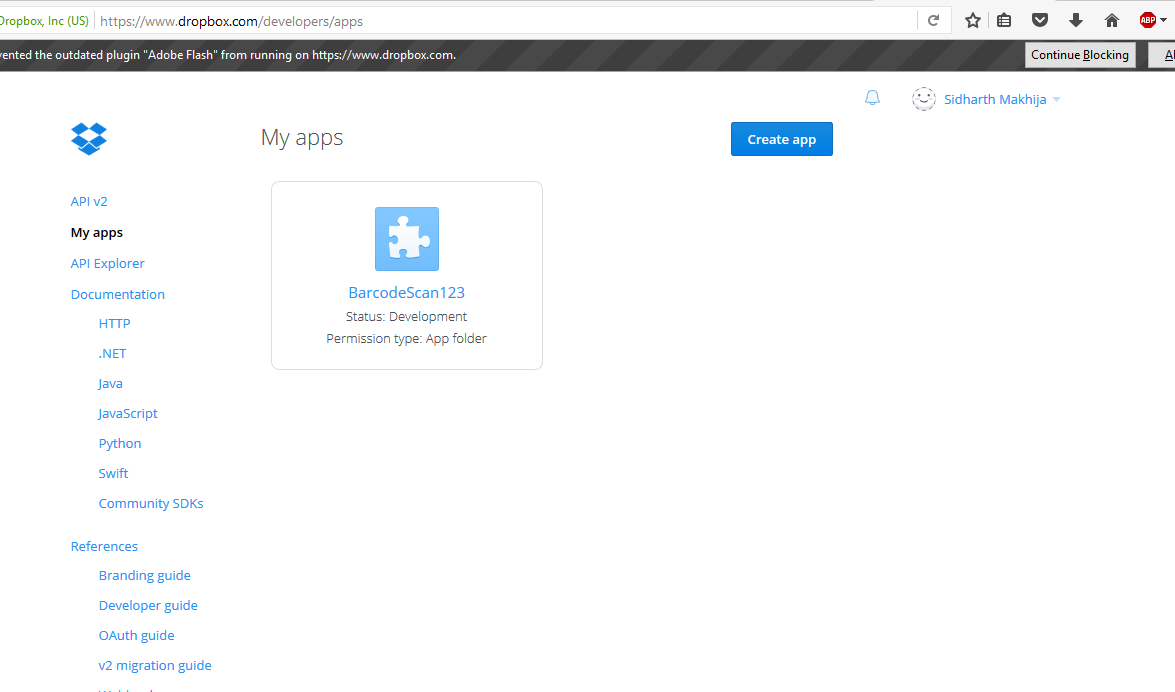Click the smiley profile avatar
The image size is (1175, 692).
923,98
